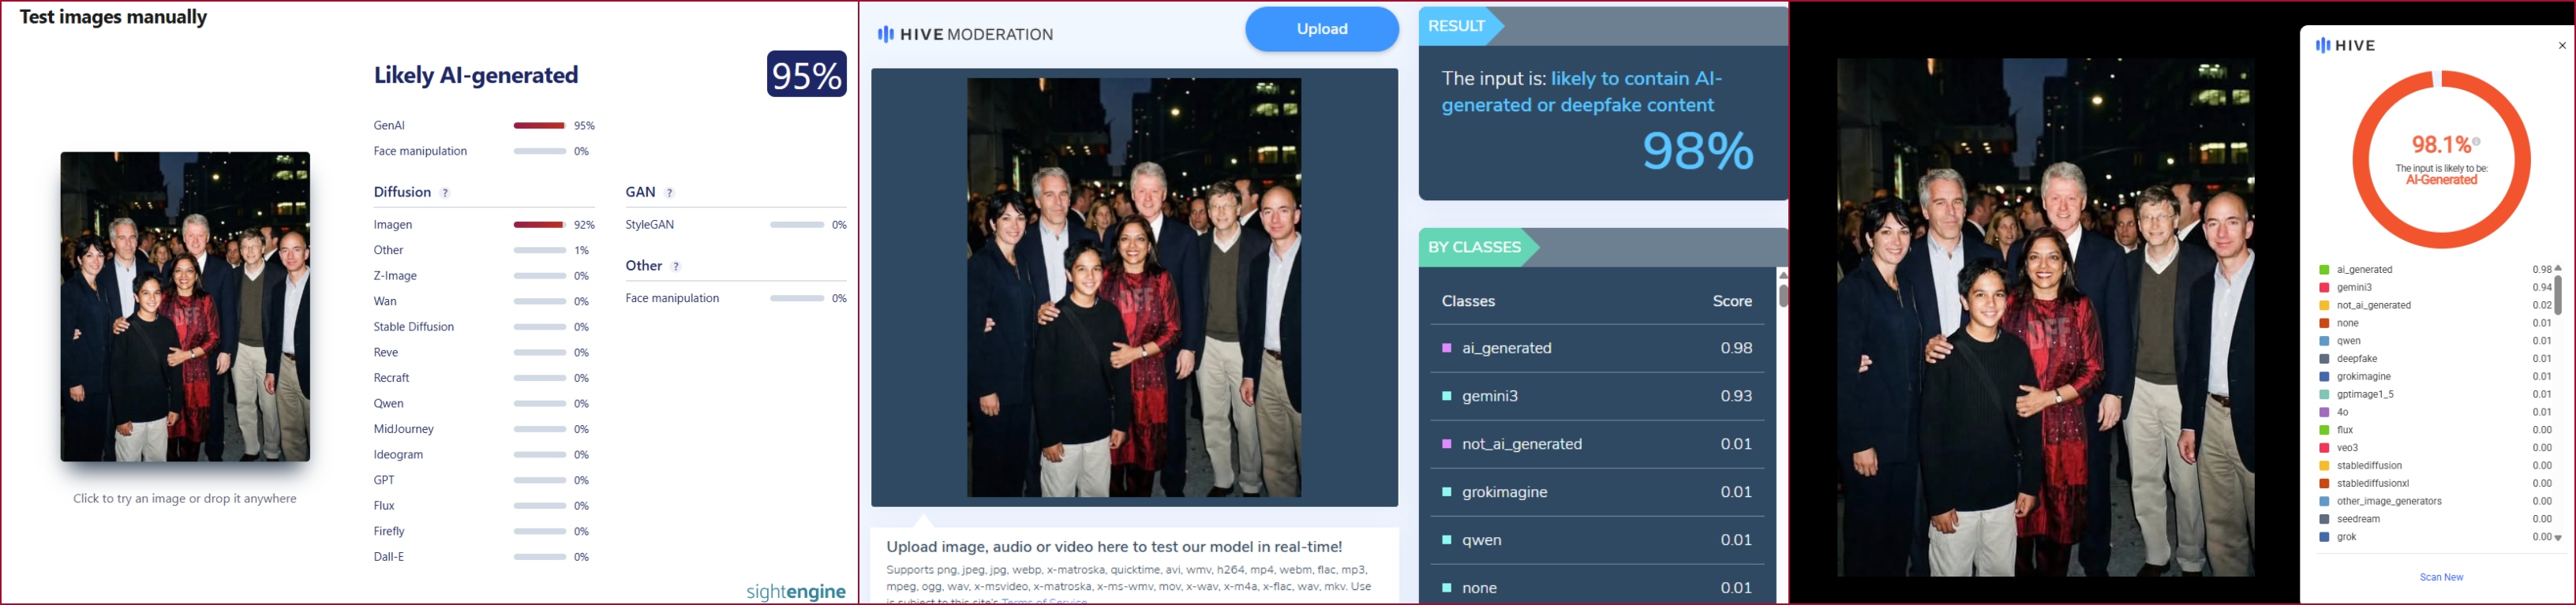The image size is (2576, 605).
Task: Click the BY CLASSES tab header
Action: click(x=1474, y=247)
